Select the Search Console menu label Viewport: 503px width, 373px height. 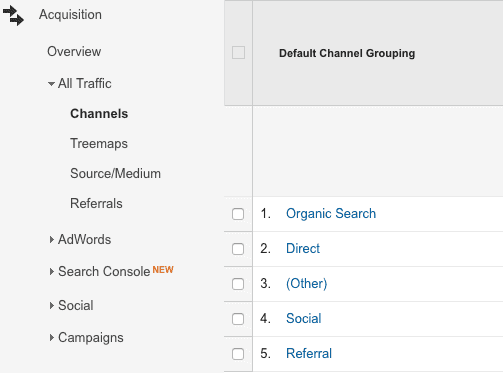[104, 272]
